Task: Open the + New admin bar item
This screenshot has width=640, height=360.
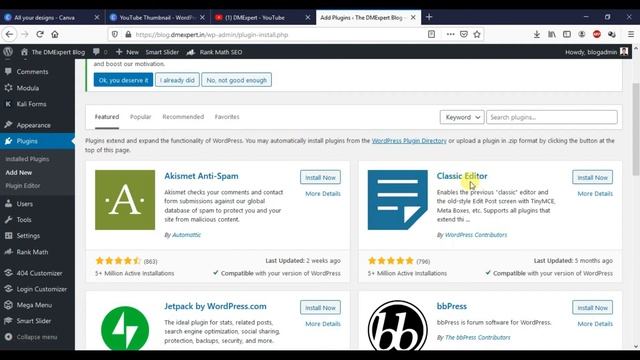Action: coord(127,52)
